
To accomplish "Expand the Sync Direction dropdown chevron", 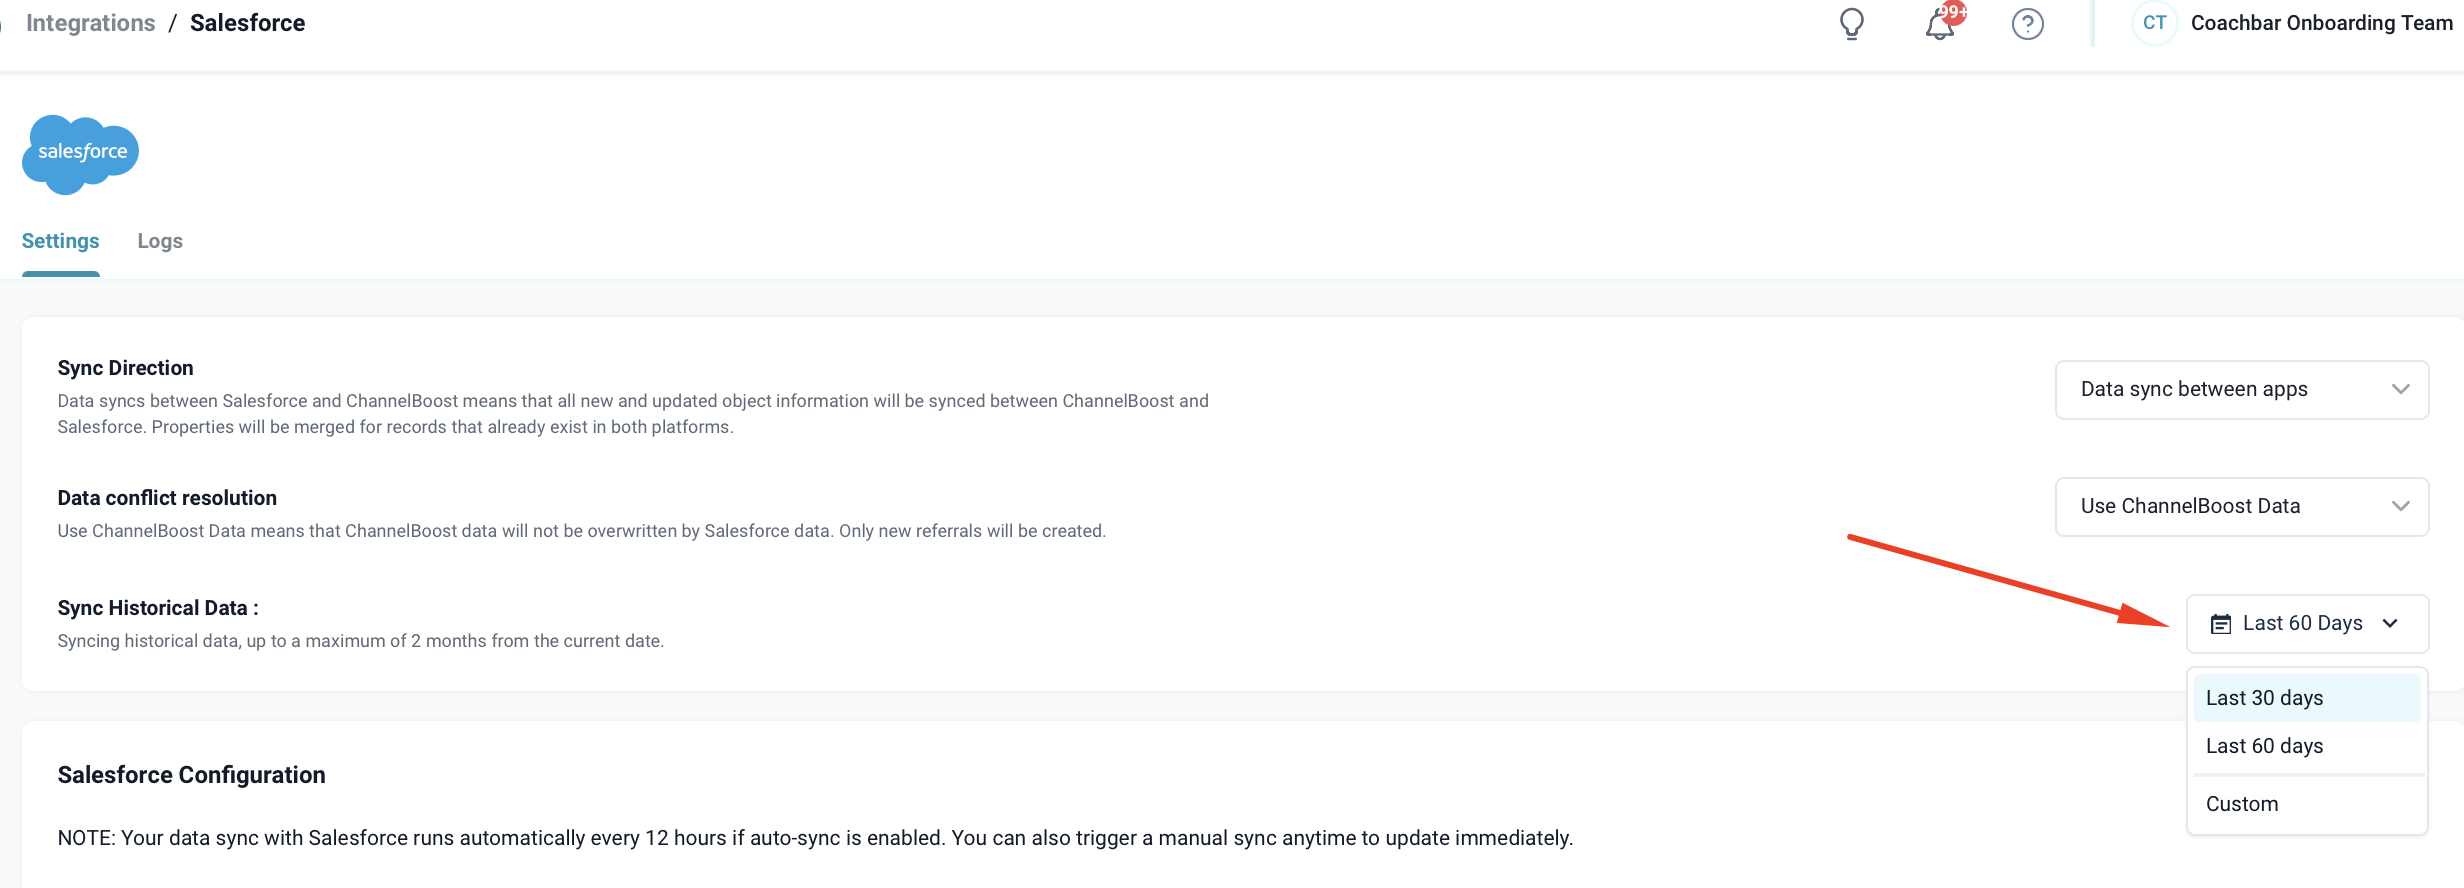I will (2400, 389).
